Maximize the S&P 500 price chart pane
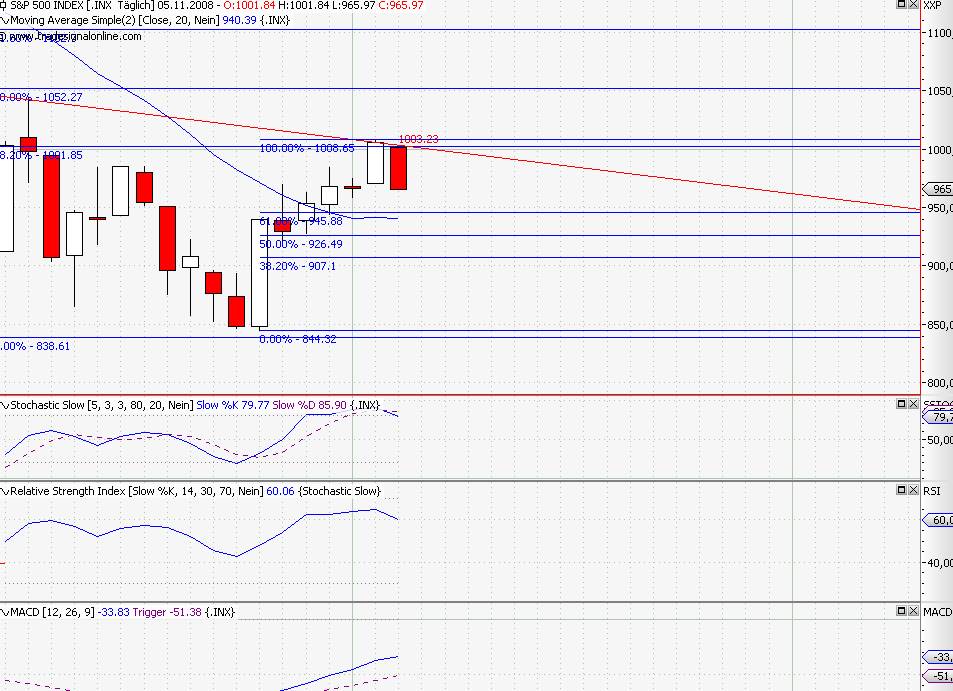 (x=901, y=4)
